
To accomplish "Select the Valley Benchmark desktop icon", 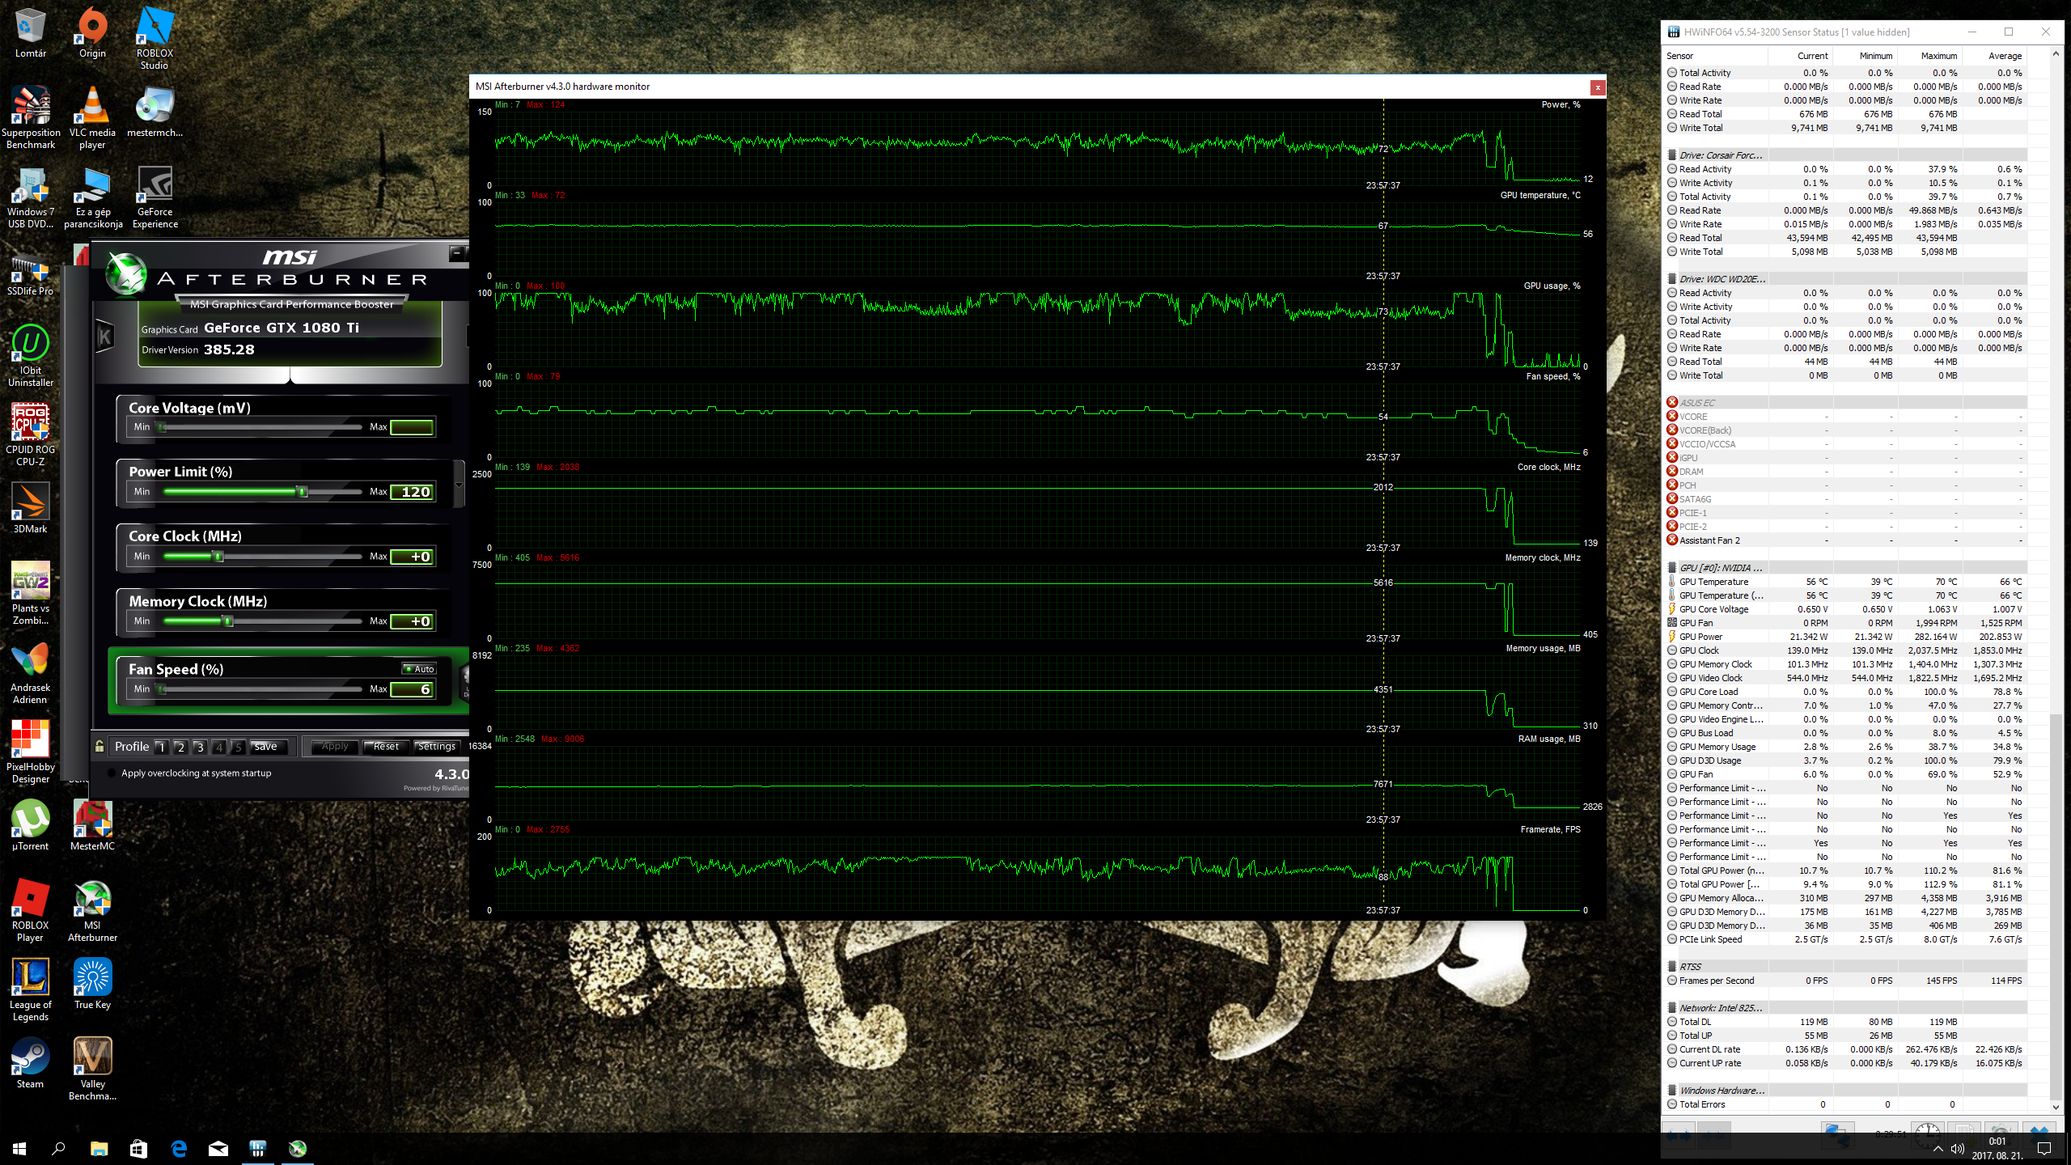I will point(92,1068).
